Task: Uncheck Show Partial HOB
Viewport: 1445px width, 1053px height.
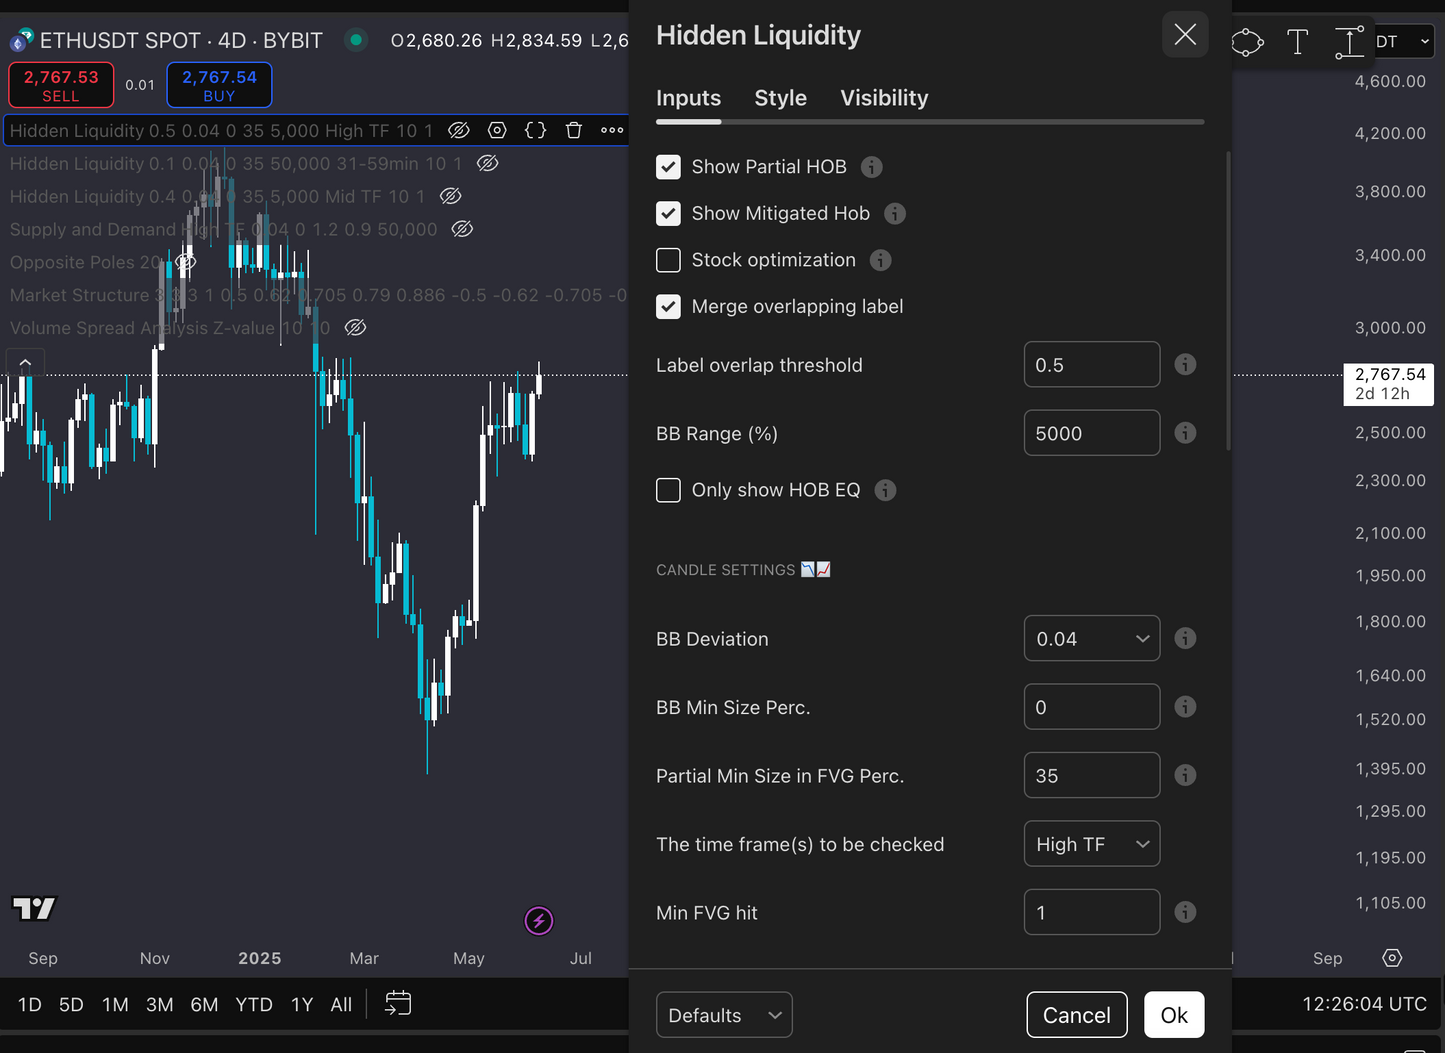Action: [668, 167]
